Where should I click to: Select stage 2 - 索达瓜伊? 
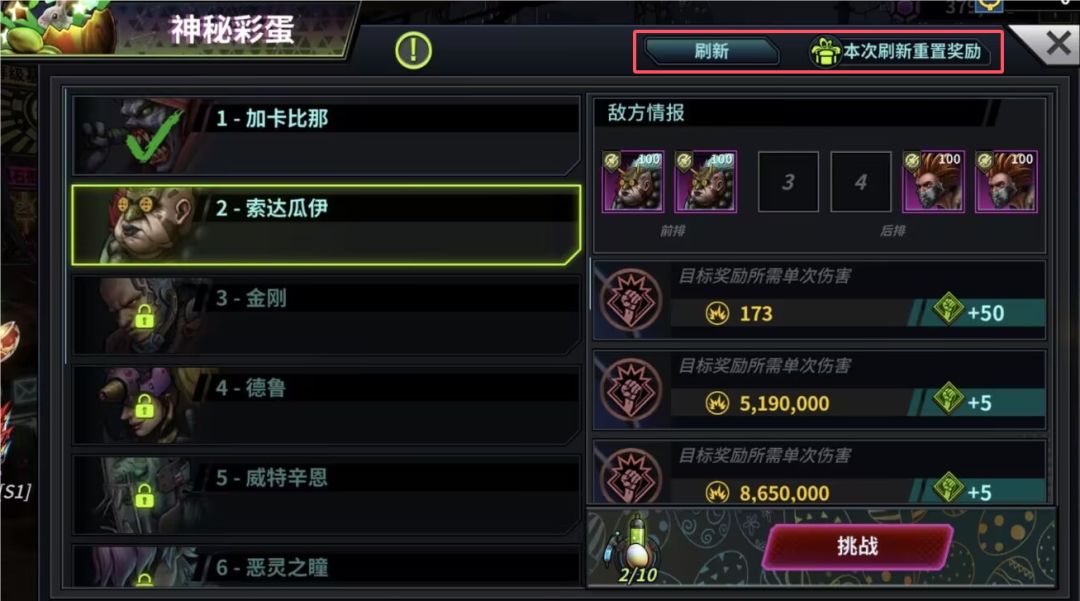point(326,224)
